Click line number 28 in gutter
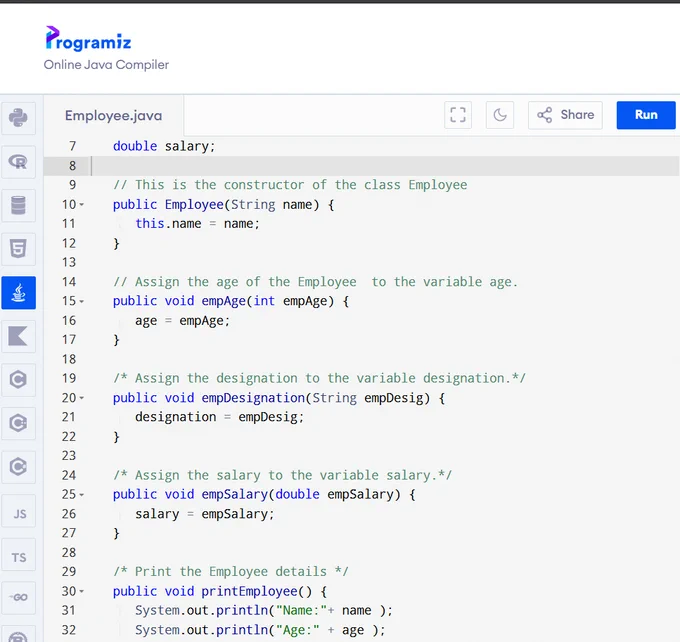 [69, 553]
